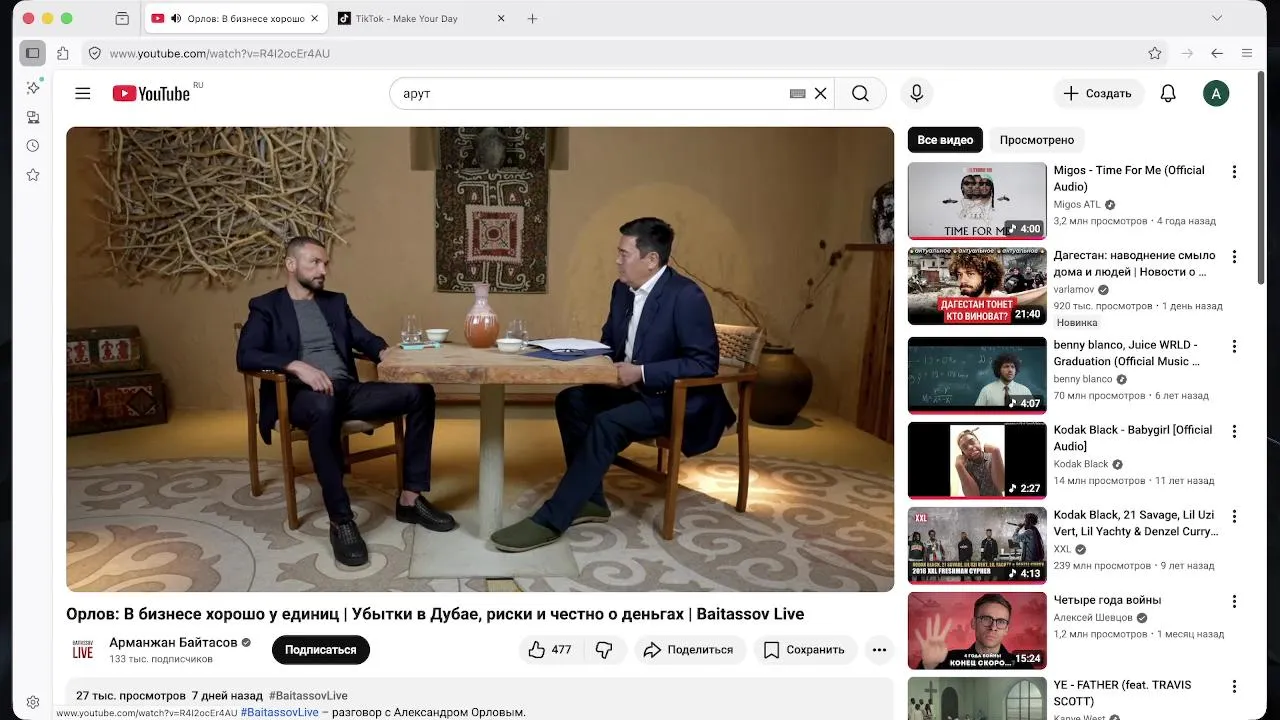Image resolution: width=1280 pixels, height=720 pixels.
Task: Open the Дагестан тонет thumbnail
Action: click(x=977, y=286)
